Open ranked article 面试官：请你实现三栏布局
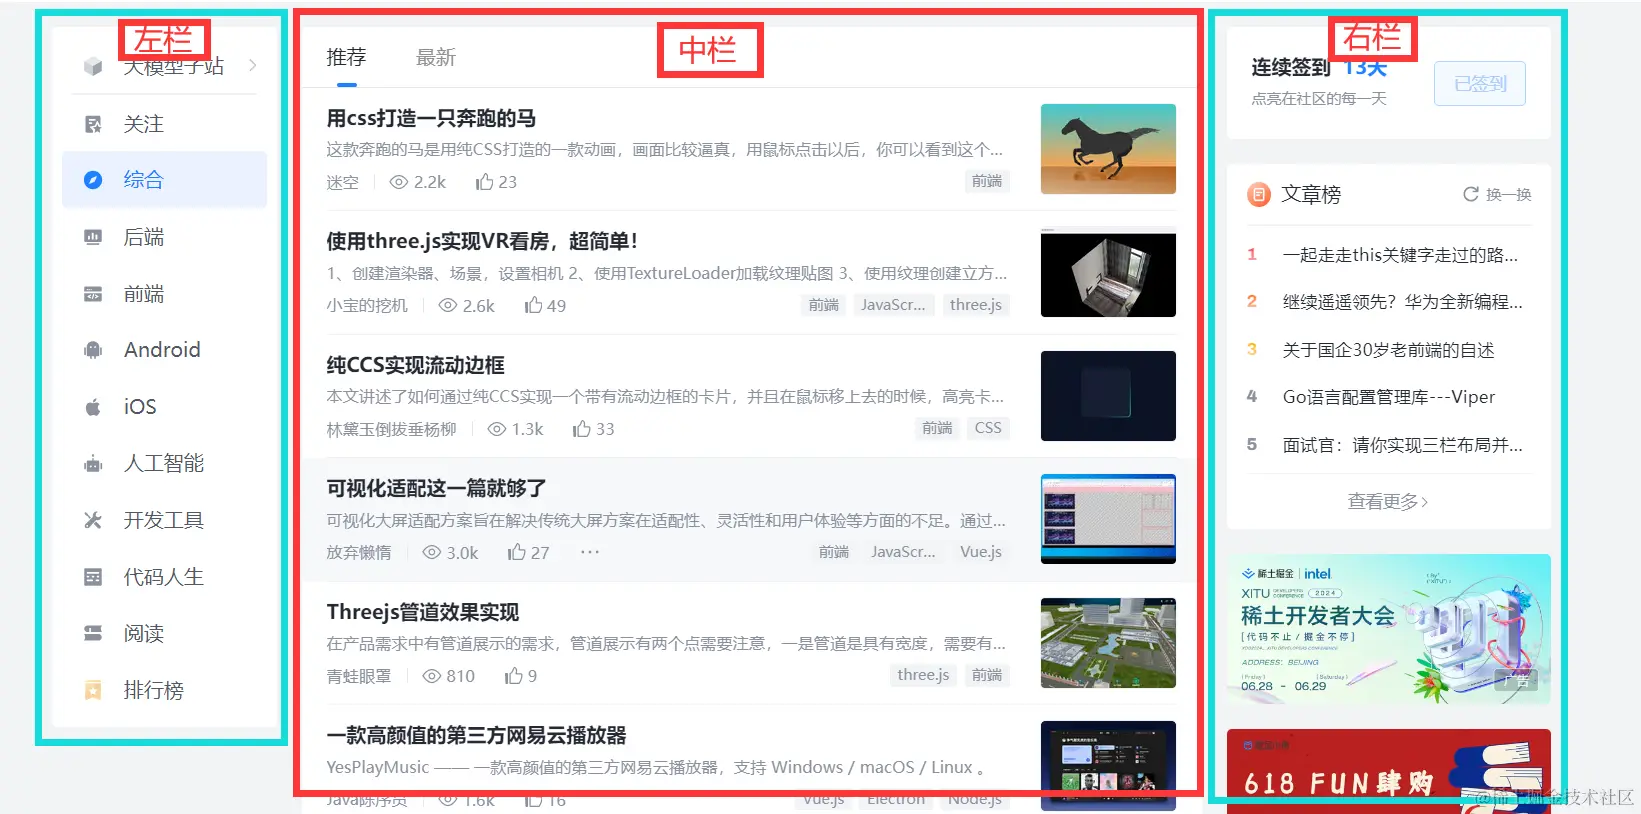This screenshot has height=814, width=1641. coord(1403,445)
